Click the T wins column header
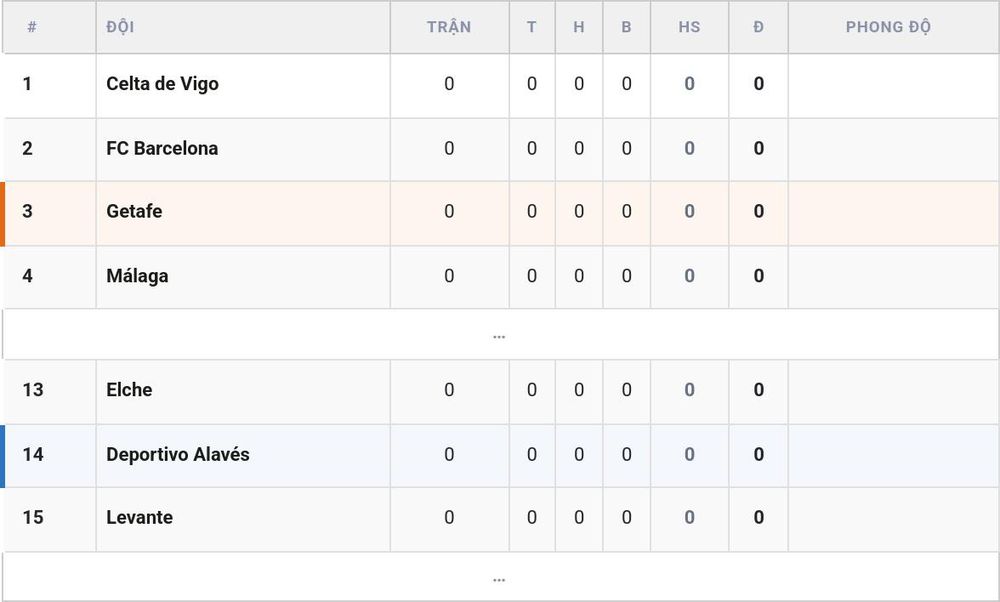The image size is (1000, 602). point(532,27)
